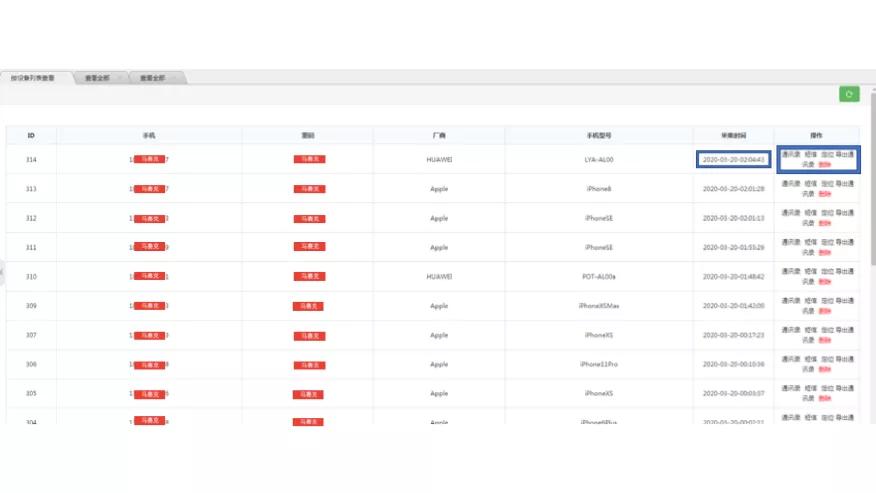Image resolution: width=876 pixels, height=493 pixels.
Task: Select the ID cell 314
Action: coord(31,159)
